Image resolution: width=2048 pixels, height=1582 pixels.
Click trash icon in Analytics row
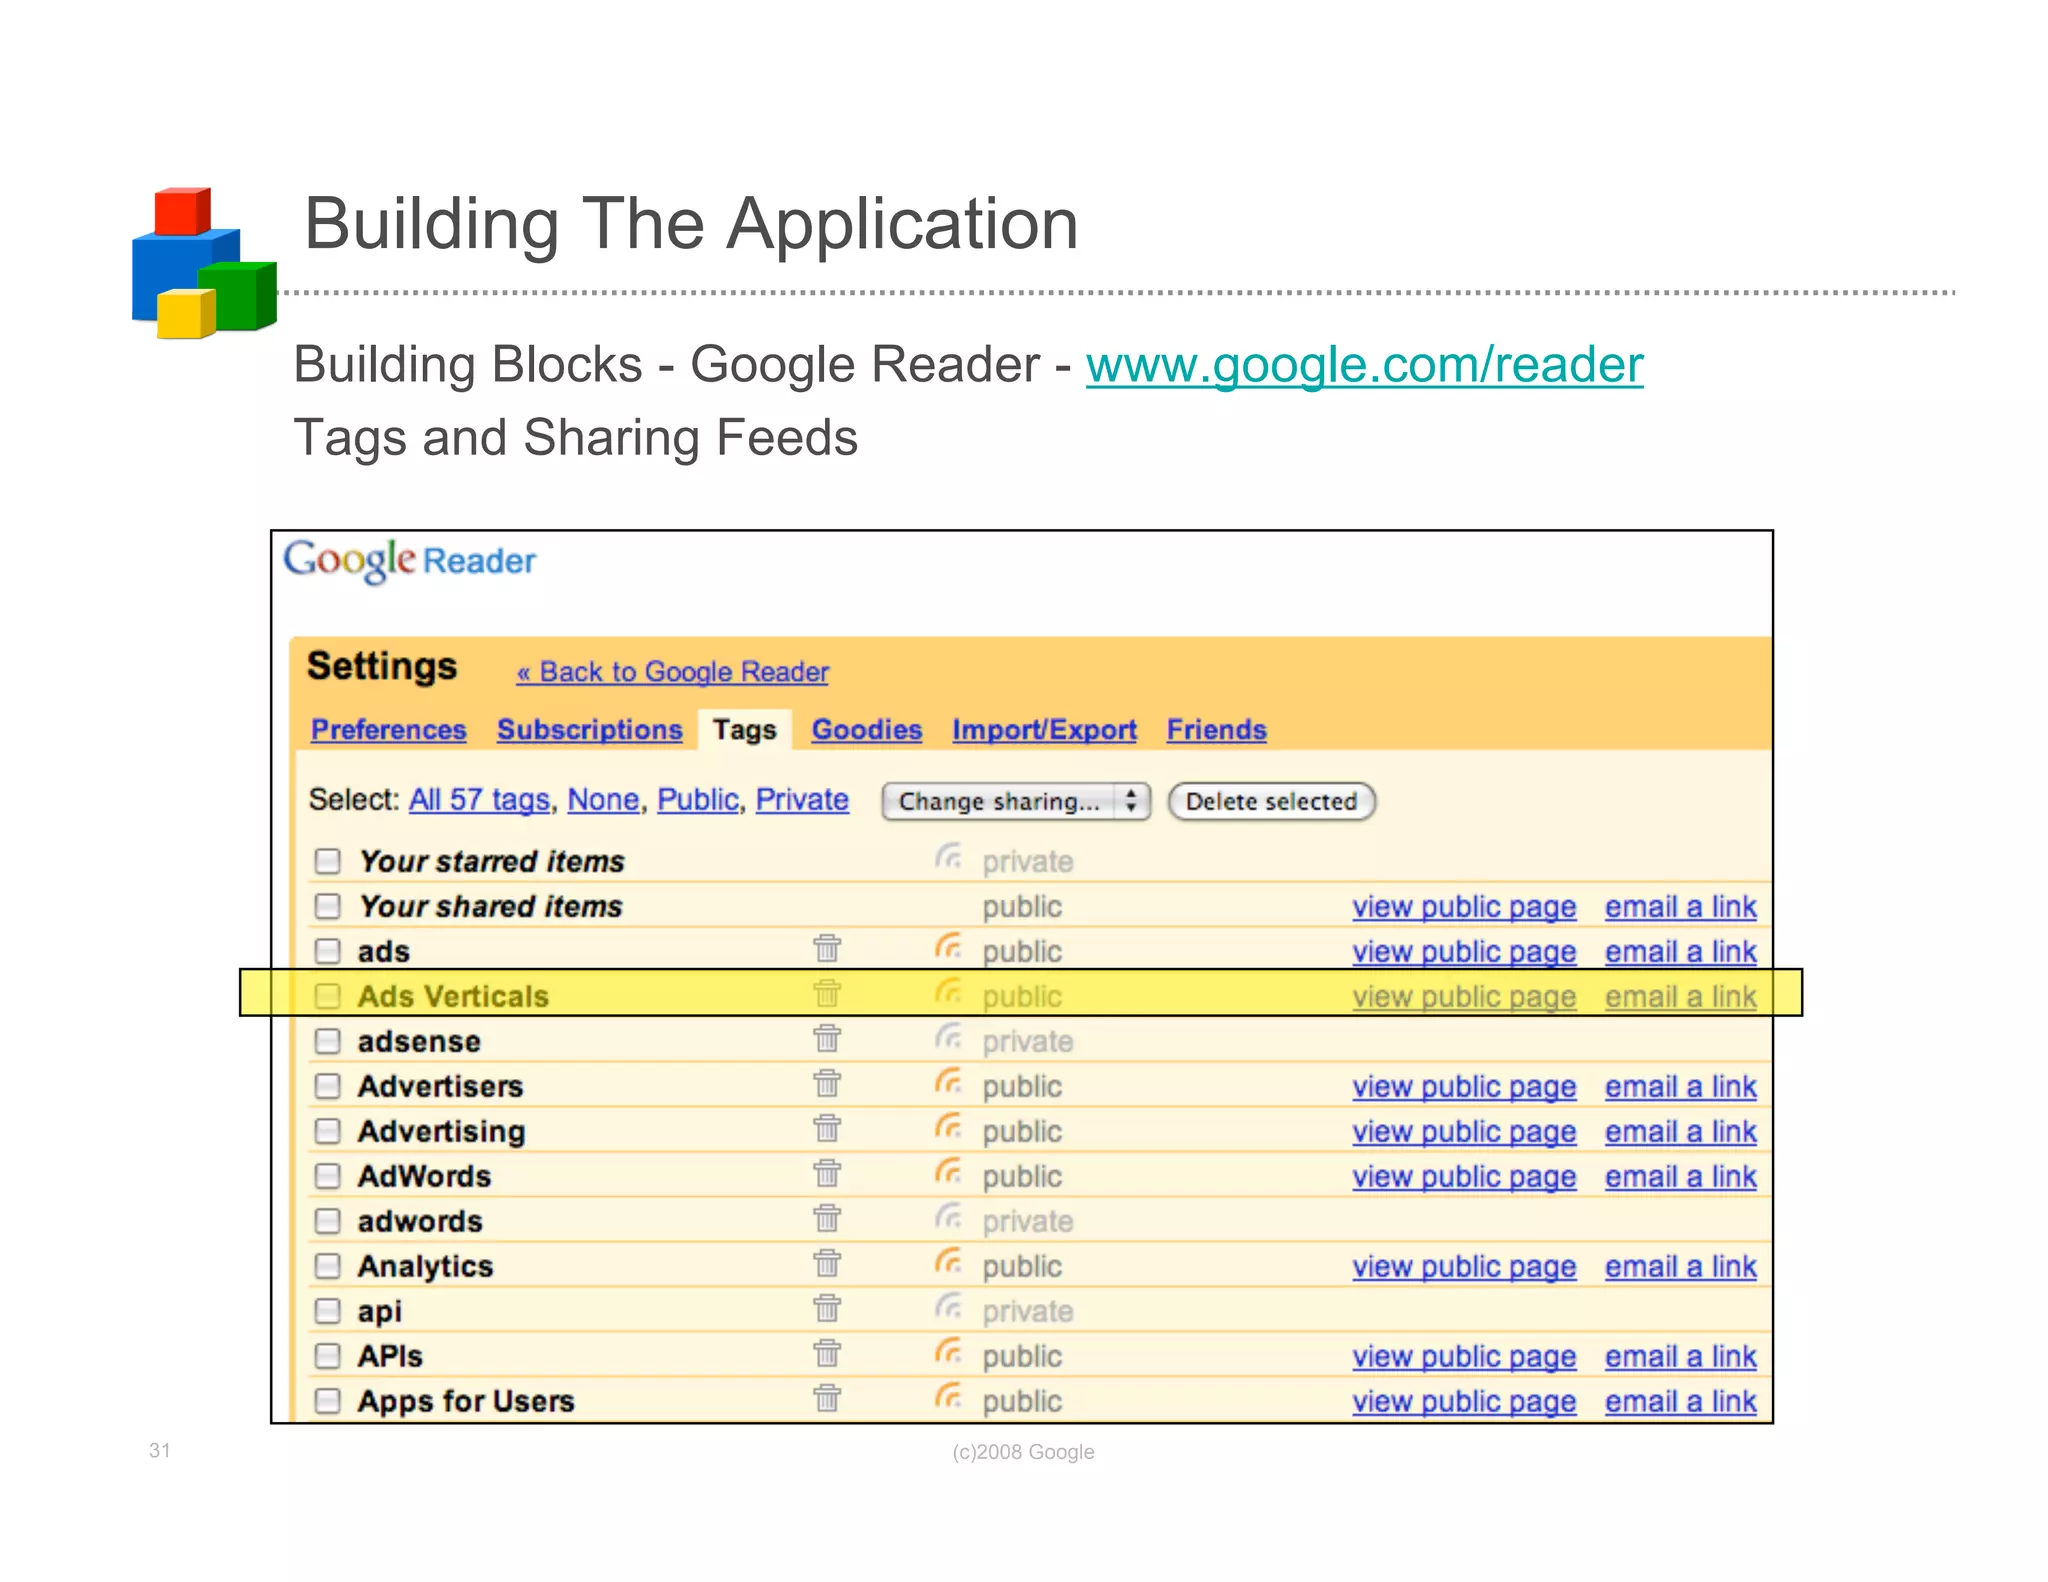click(x=827, y=1263)
